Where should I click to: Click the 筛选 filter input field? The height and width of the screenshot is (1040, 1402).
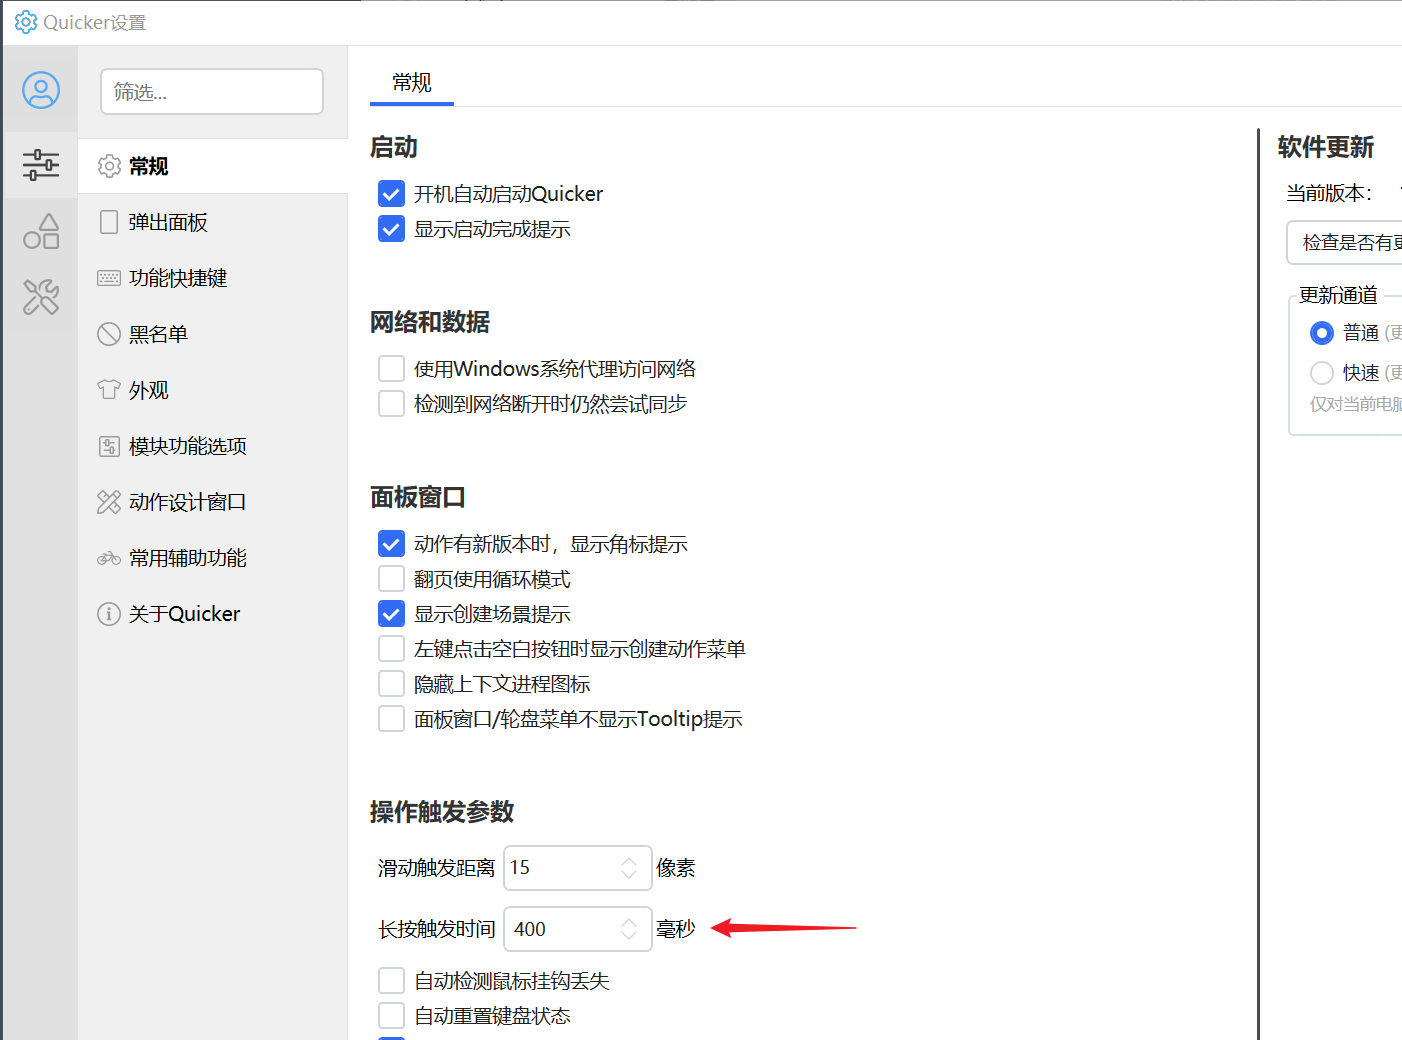[212, 92]
